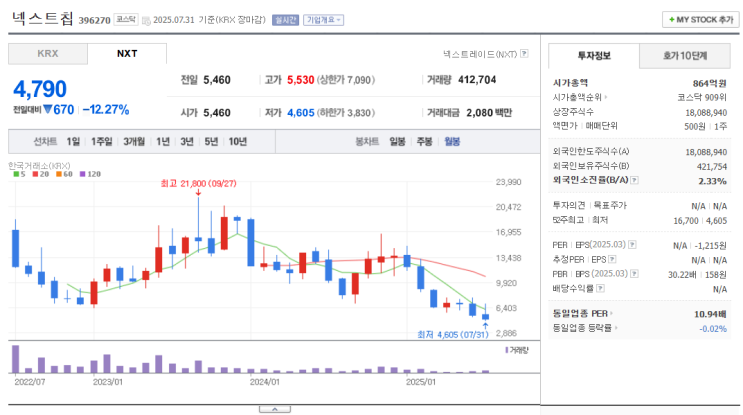Click the orange 60-period moving average swatch

click(59, 174)
